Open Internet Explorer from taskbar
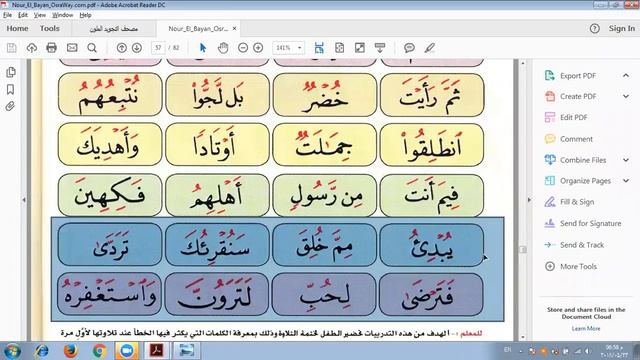The image size is (640, 360). click(41, 351)
